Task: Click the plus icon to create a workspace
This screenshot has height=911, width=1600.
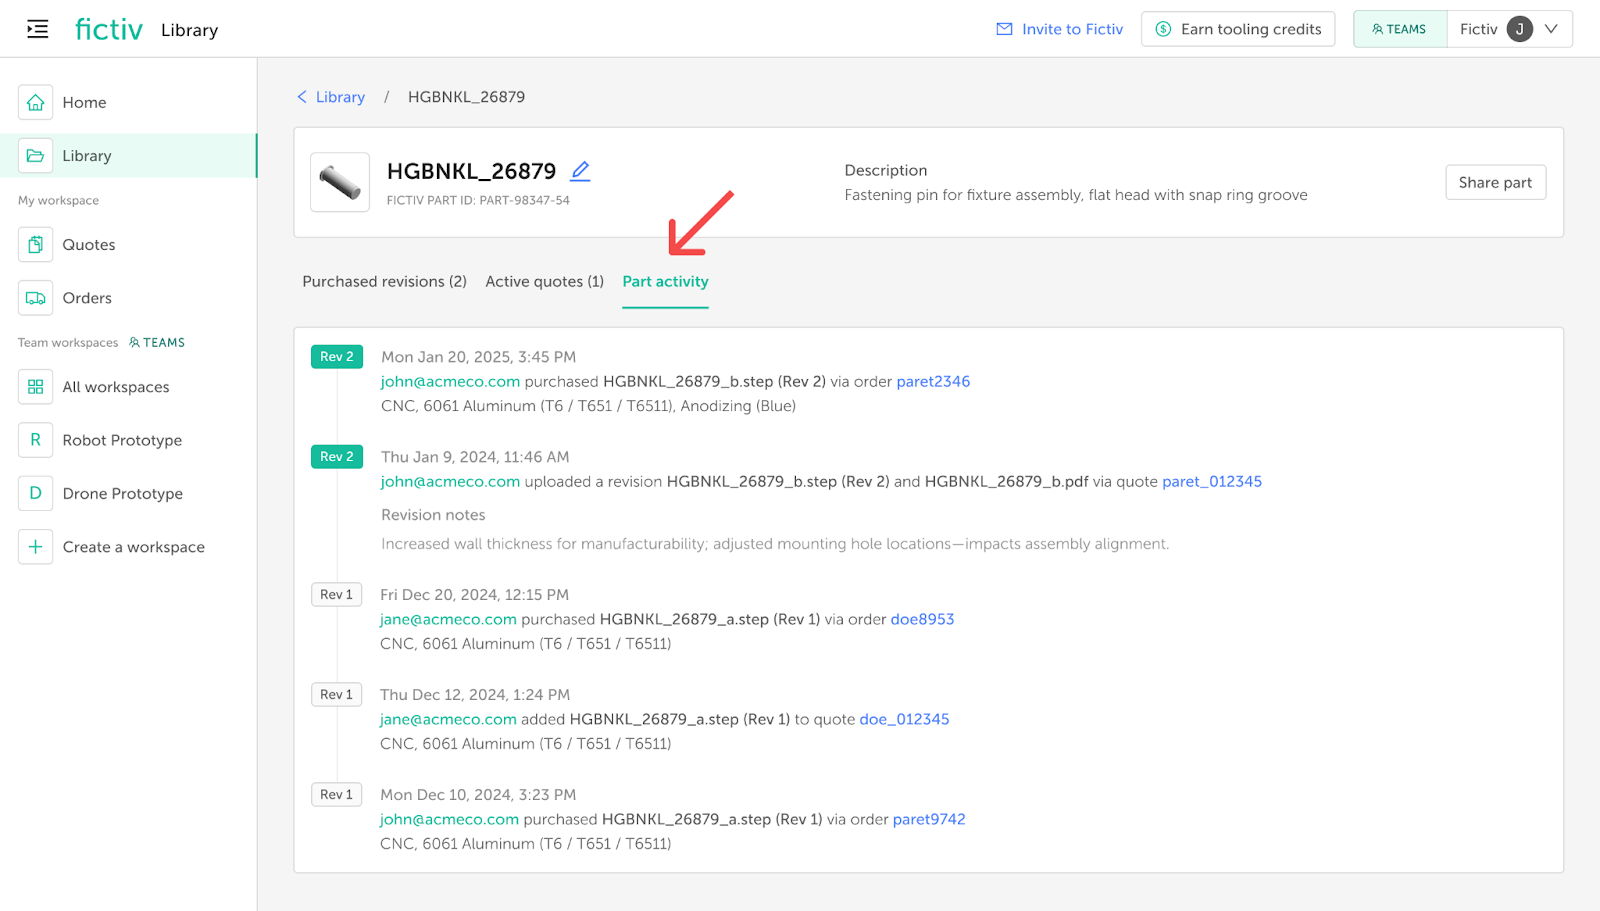Action: coord(35,547)
